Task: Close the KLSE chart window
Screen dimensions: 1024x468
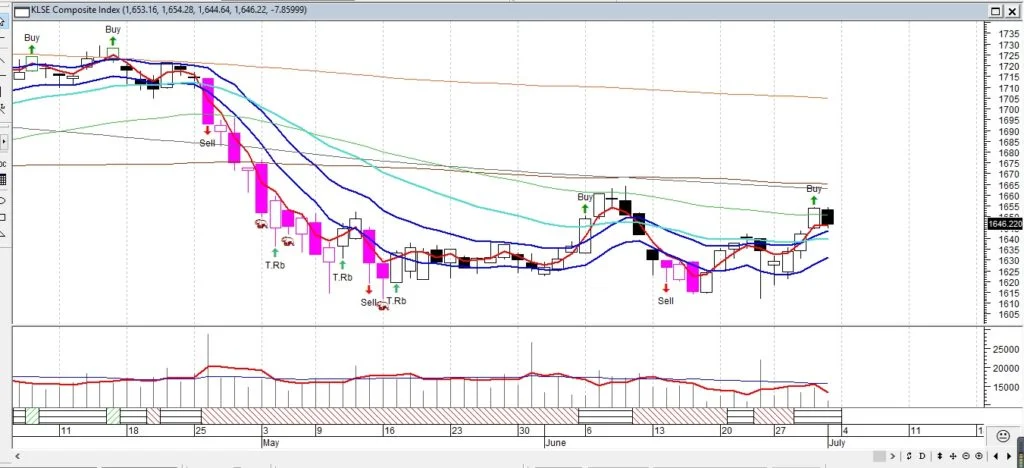Action: (1012, 11)
